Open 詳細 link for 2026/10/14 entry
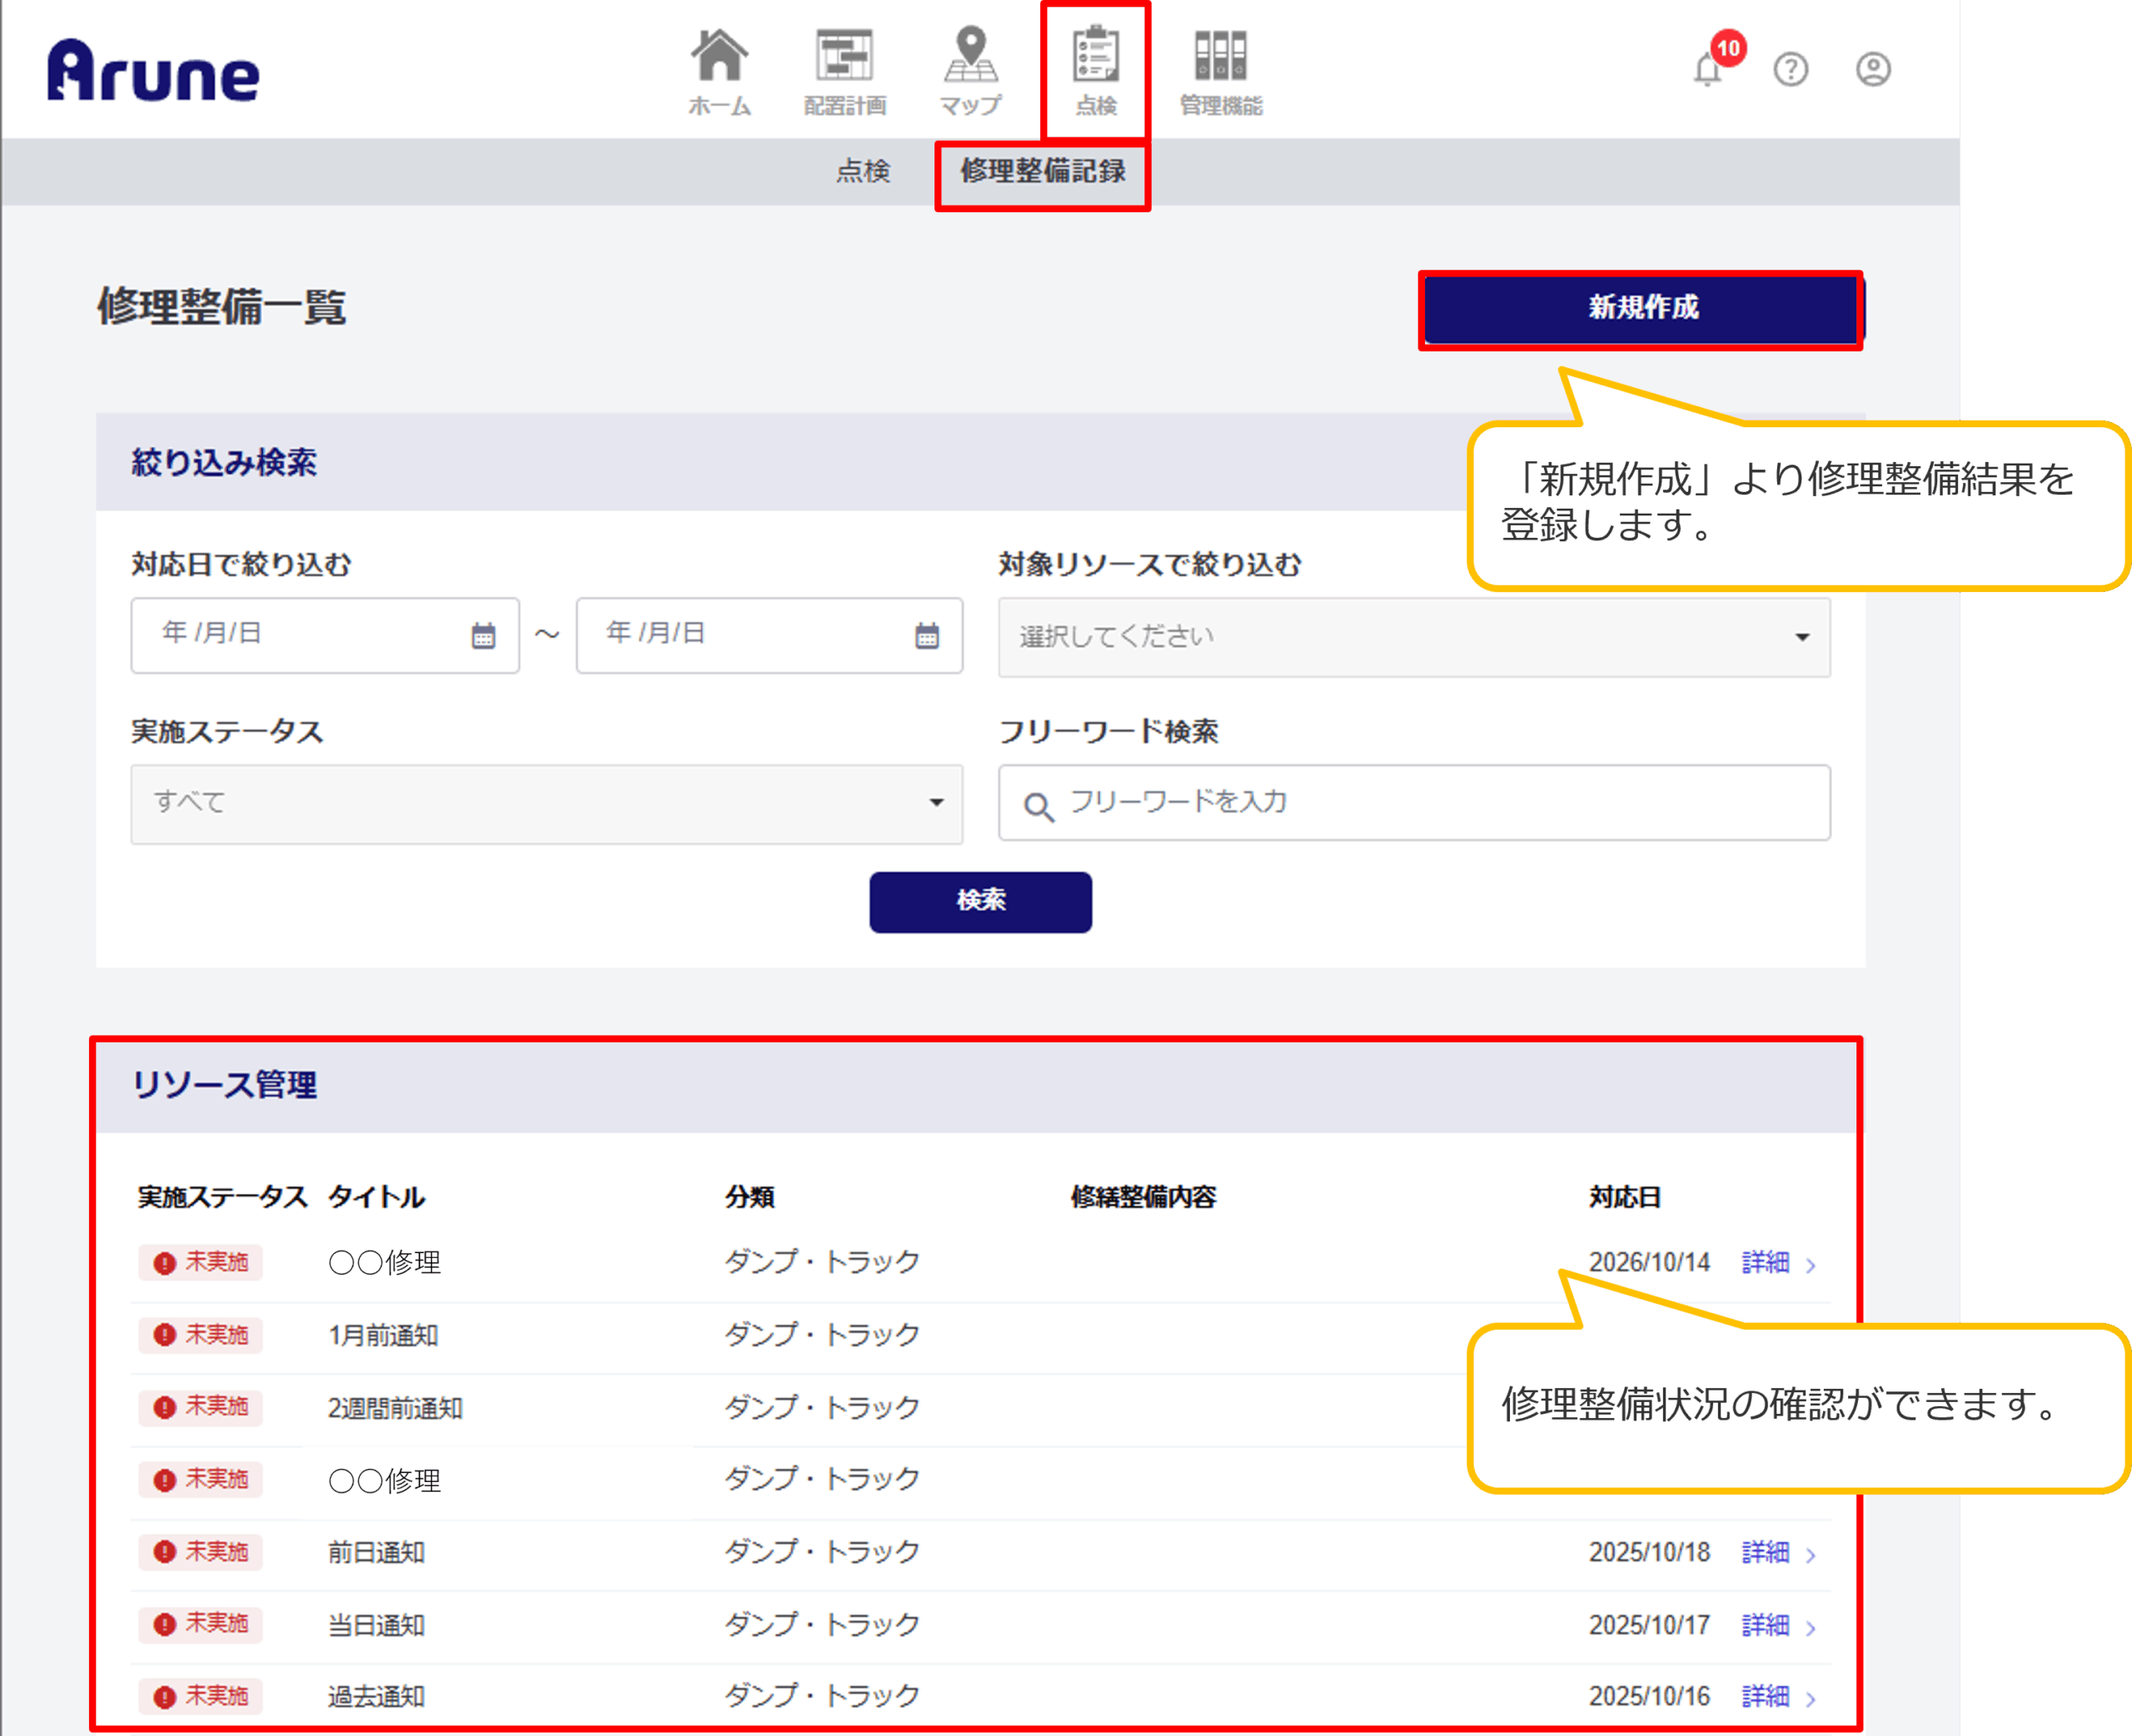This screenshot has height=1736, width=2132. click(1765, 1262)
